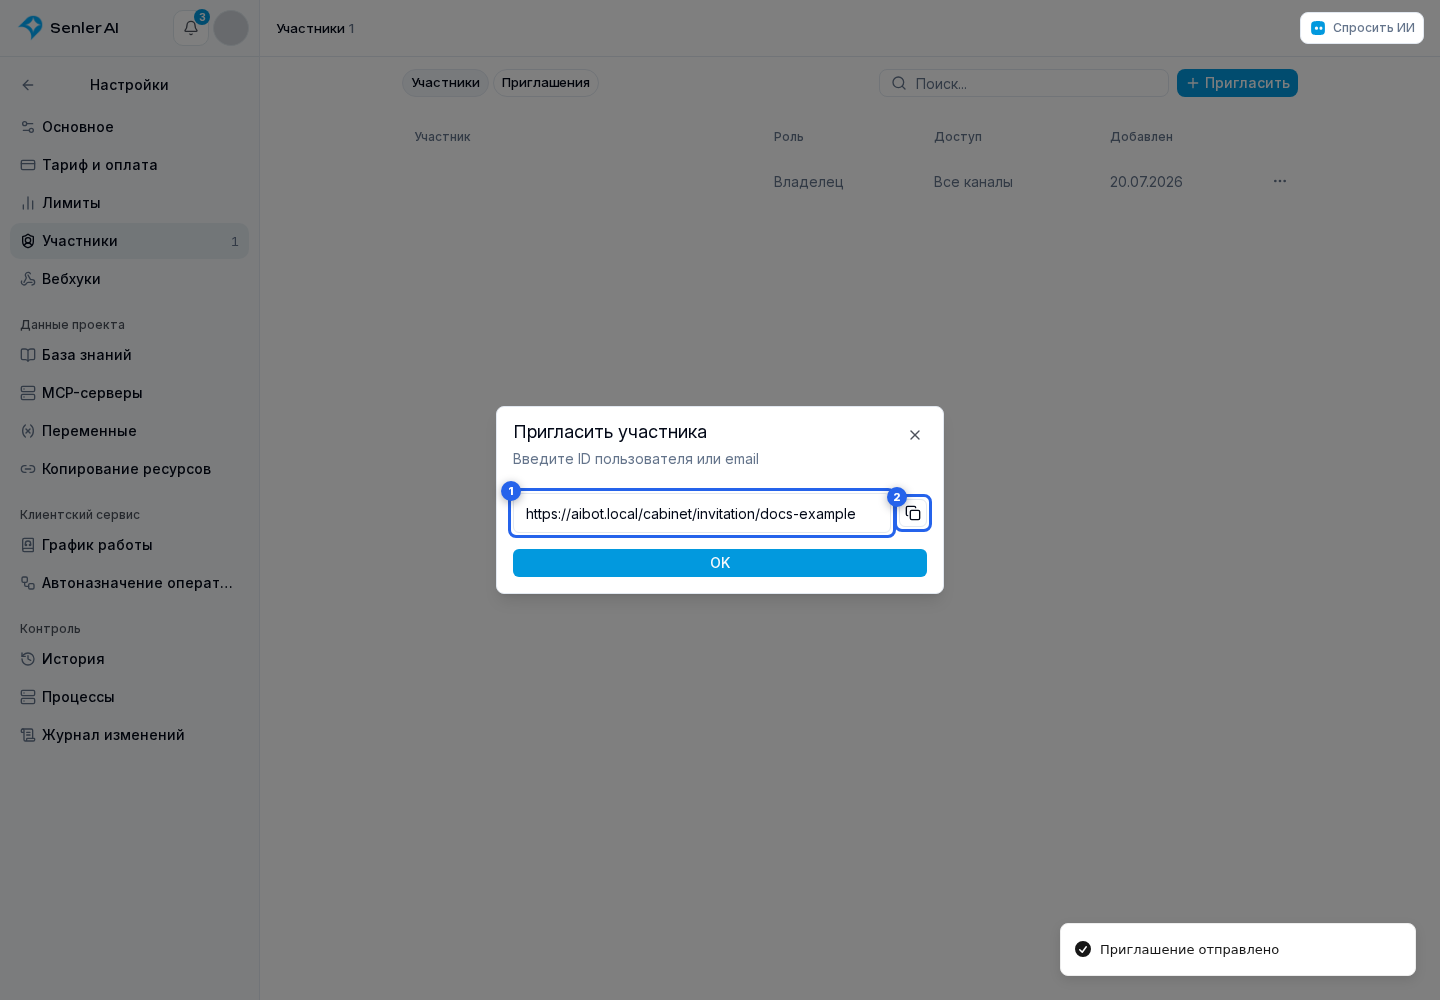Open График работы section
1440x1000 pixels.
pos(129,545)
